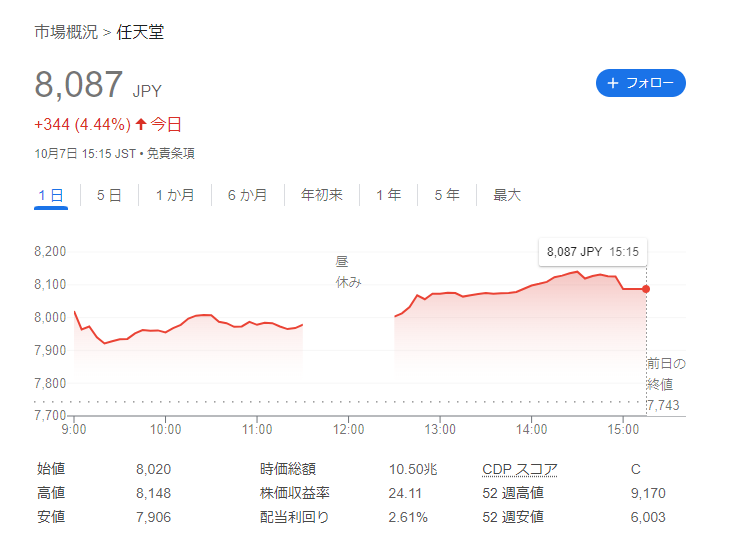The height and width of the screenshot is (535, 737).
Task: Switch to the 1か月 range tab
Action: point(175,195)
